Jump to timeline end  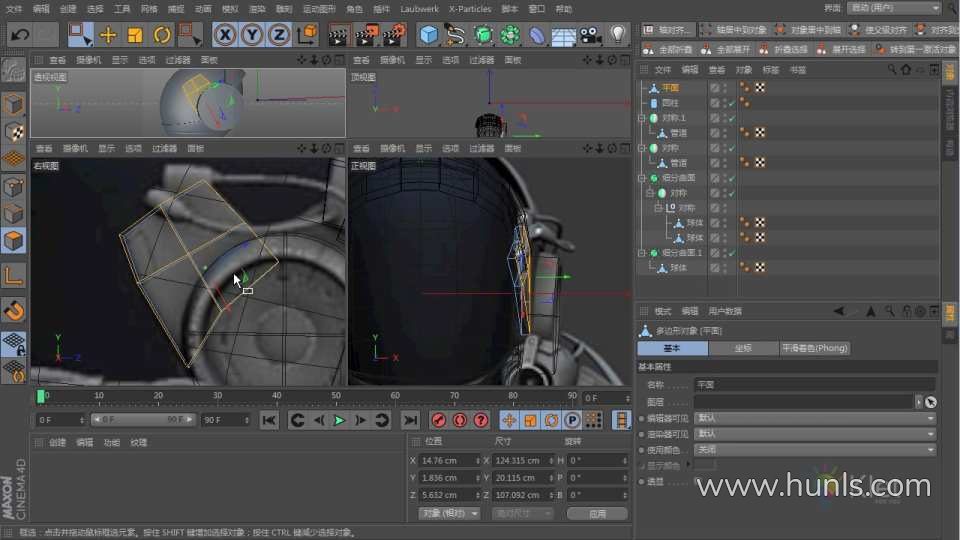tap(410, 421)
